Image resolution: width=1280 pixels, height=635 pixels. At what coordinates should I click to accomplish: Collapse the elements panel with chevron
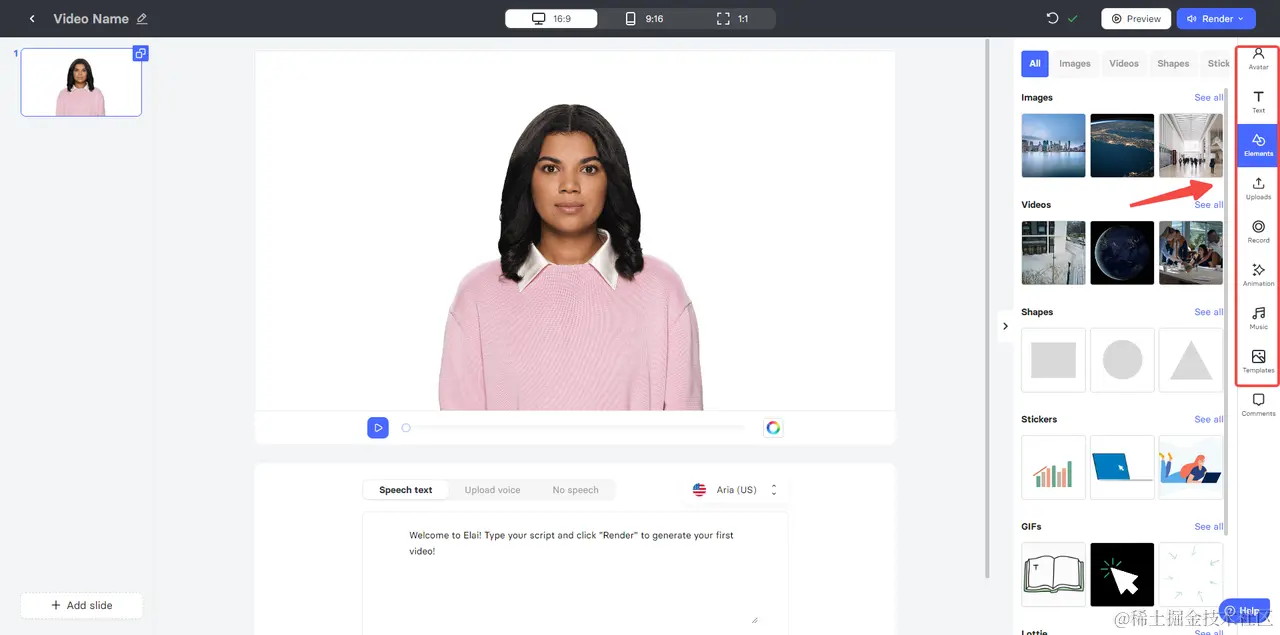[x=1005, y=326]
